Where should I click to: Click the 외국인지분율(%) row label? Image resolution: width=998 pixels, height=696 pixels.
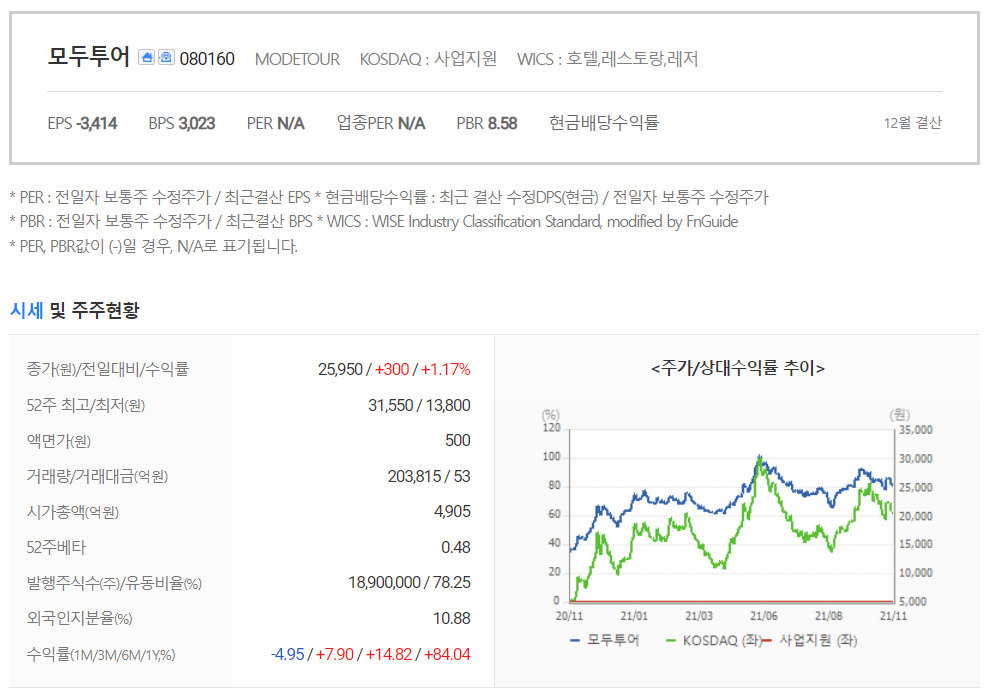[x=79, y=618]
